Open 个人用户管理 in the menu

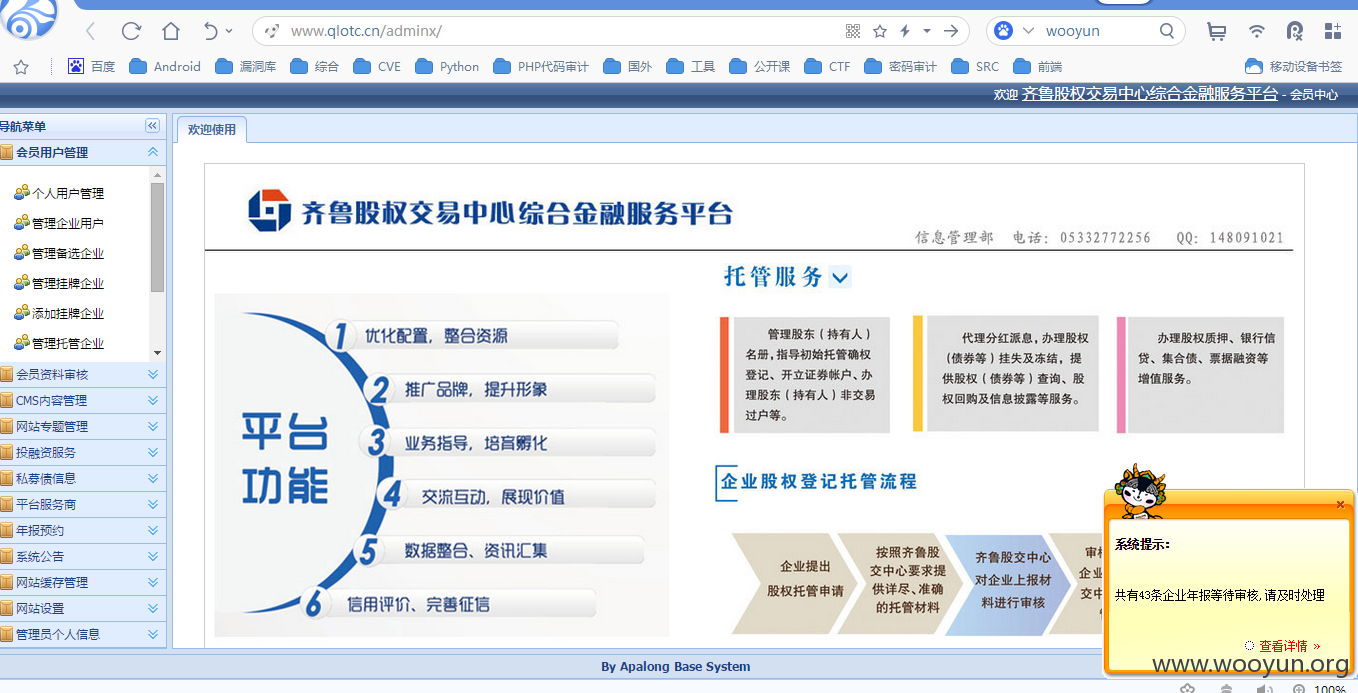pos(67,193)
